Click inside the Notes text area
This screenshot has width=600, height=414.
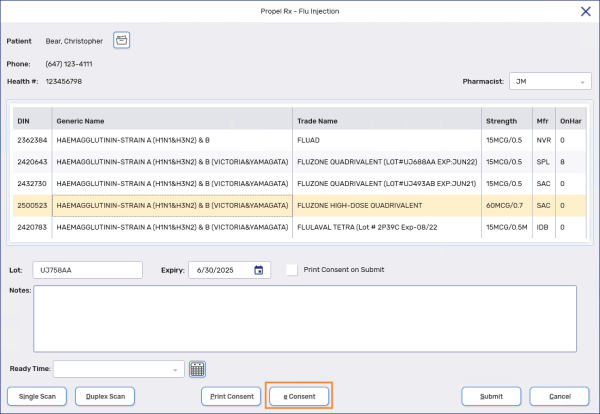click(x=305, y=318)
